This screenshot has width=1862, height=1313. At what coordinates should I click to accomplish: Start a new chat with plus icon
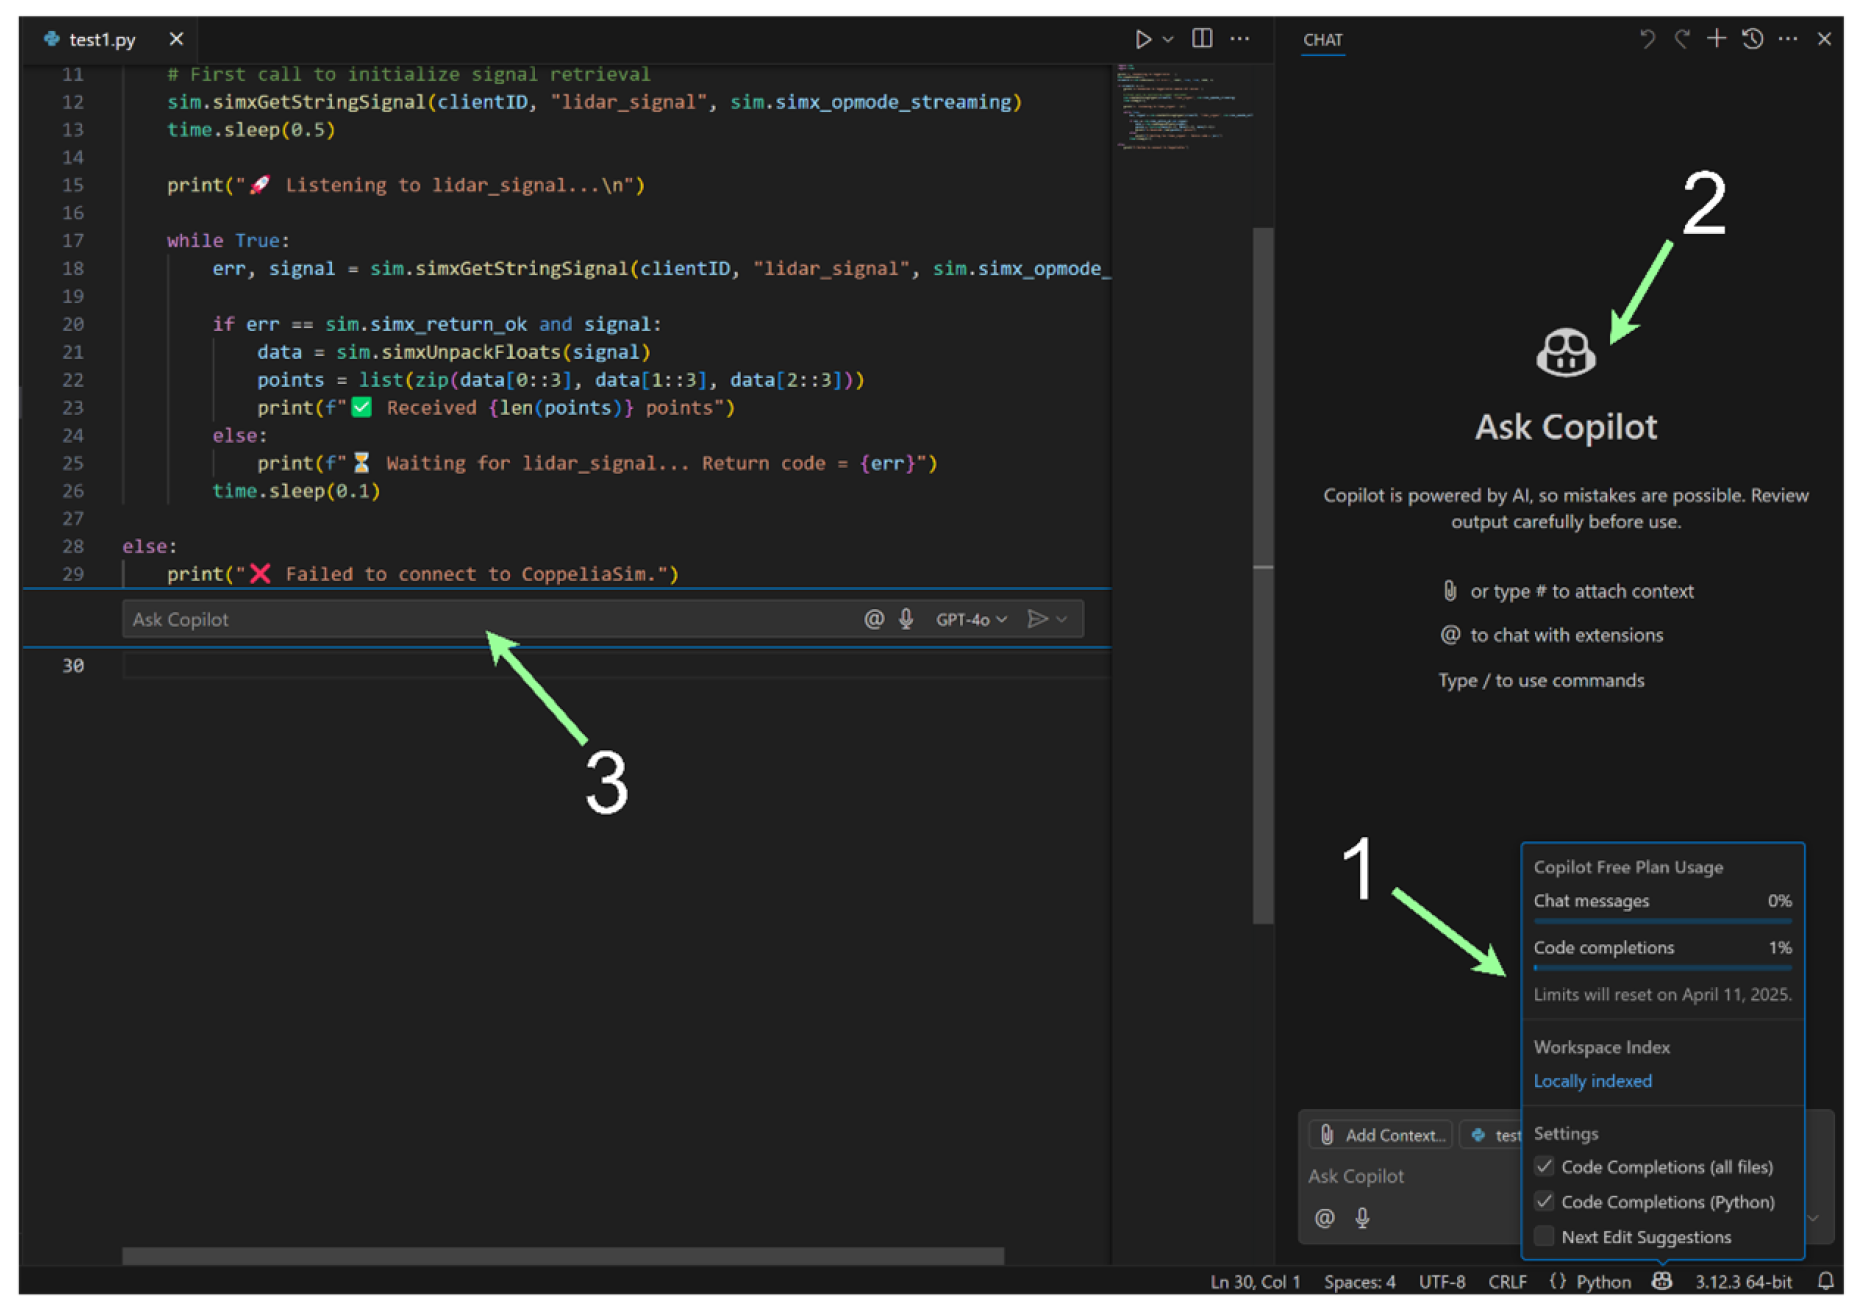click(1716, 39)
